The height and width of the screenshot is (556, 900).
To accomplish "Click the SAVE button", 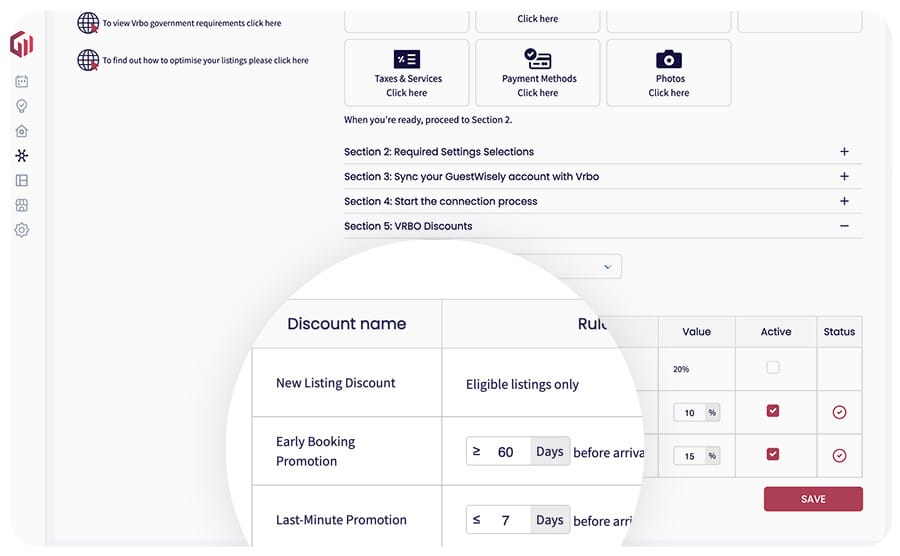I will pos(812,499).
